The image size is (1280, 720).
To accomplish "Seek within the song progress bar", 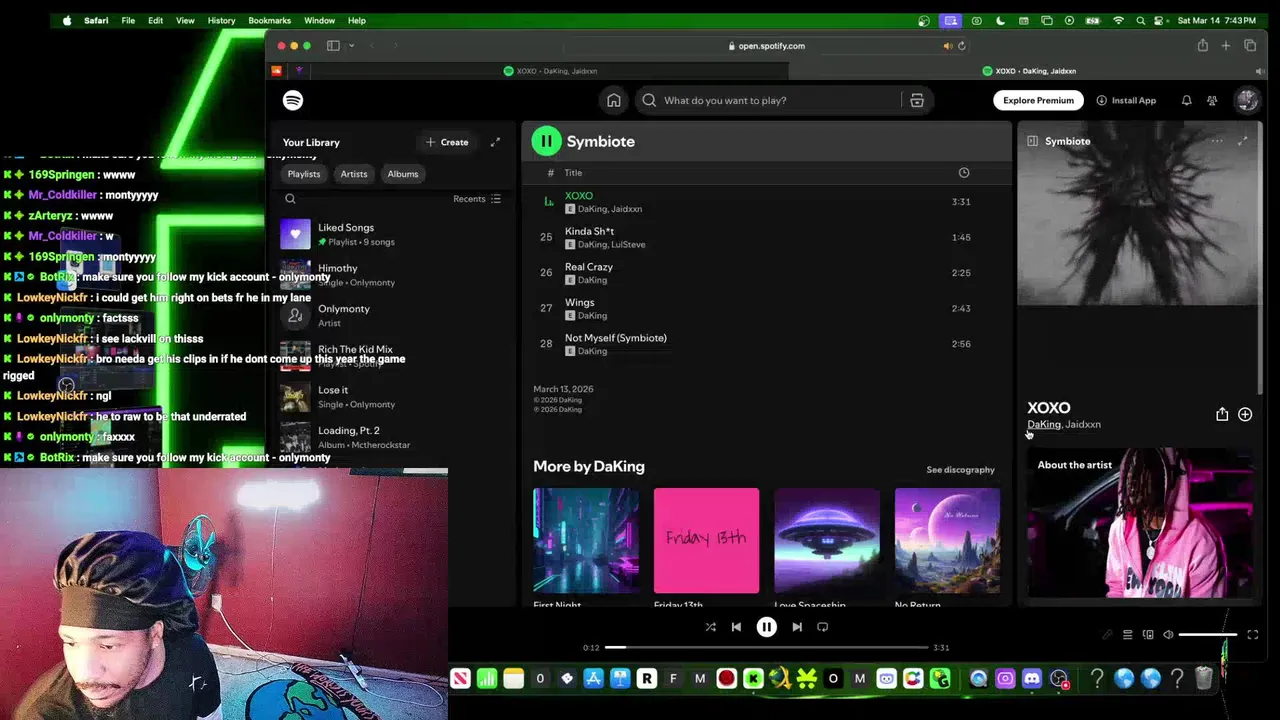I will coord(766,648).
